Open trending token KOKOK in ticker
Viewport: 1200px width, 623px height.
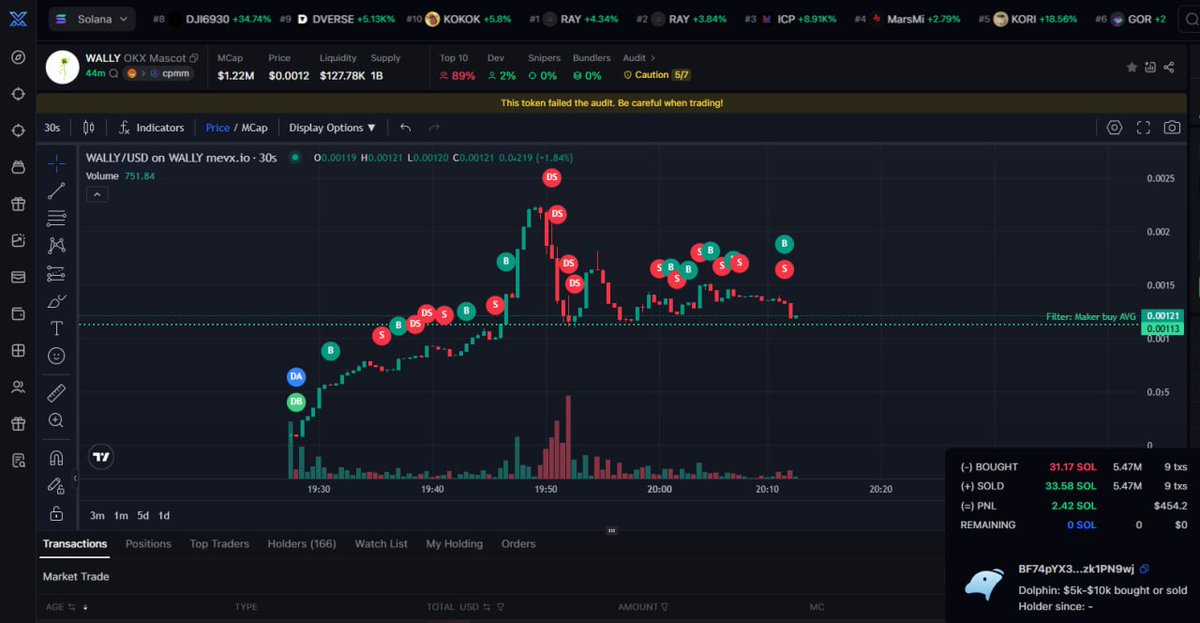(x=458, y=19)
